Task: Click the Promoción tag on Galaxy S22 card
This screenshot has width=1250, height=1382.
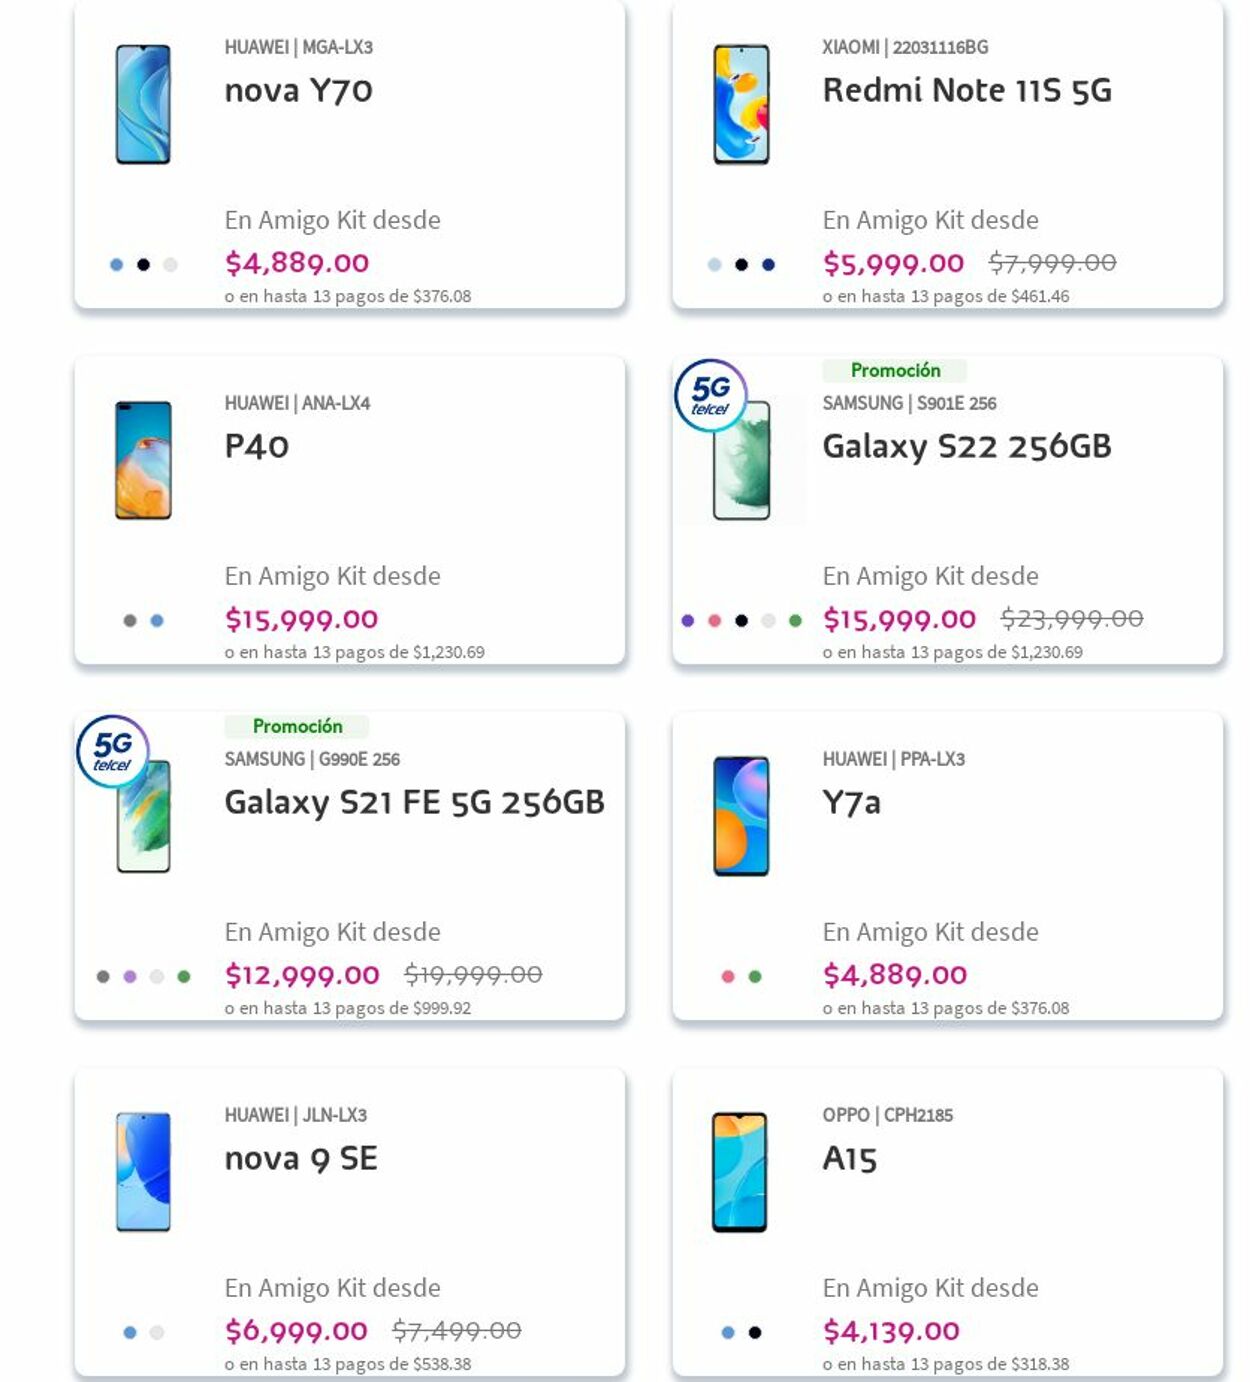Action: [896, 370]
